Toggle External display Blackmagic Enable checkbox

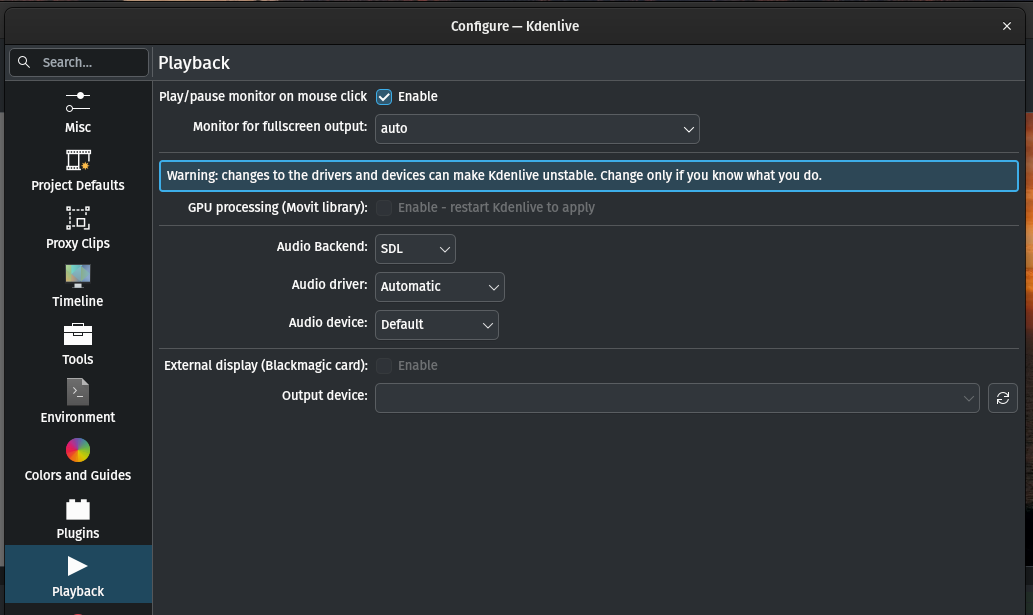point(384,365)
